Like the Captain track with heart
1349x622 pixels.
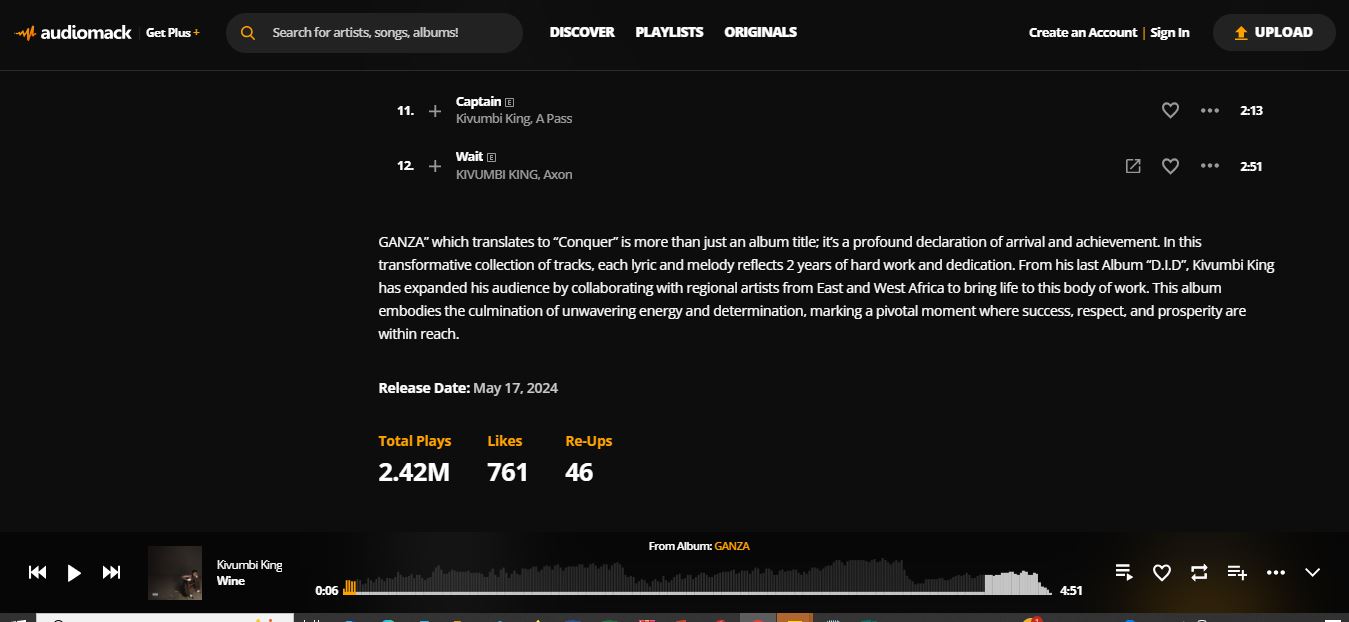coord(1170,111)
